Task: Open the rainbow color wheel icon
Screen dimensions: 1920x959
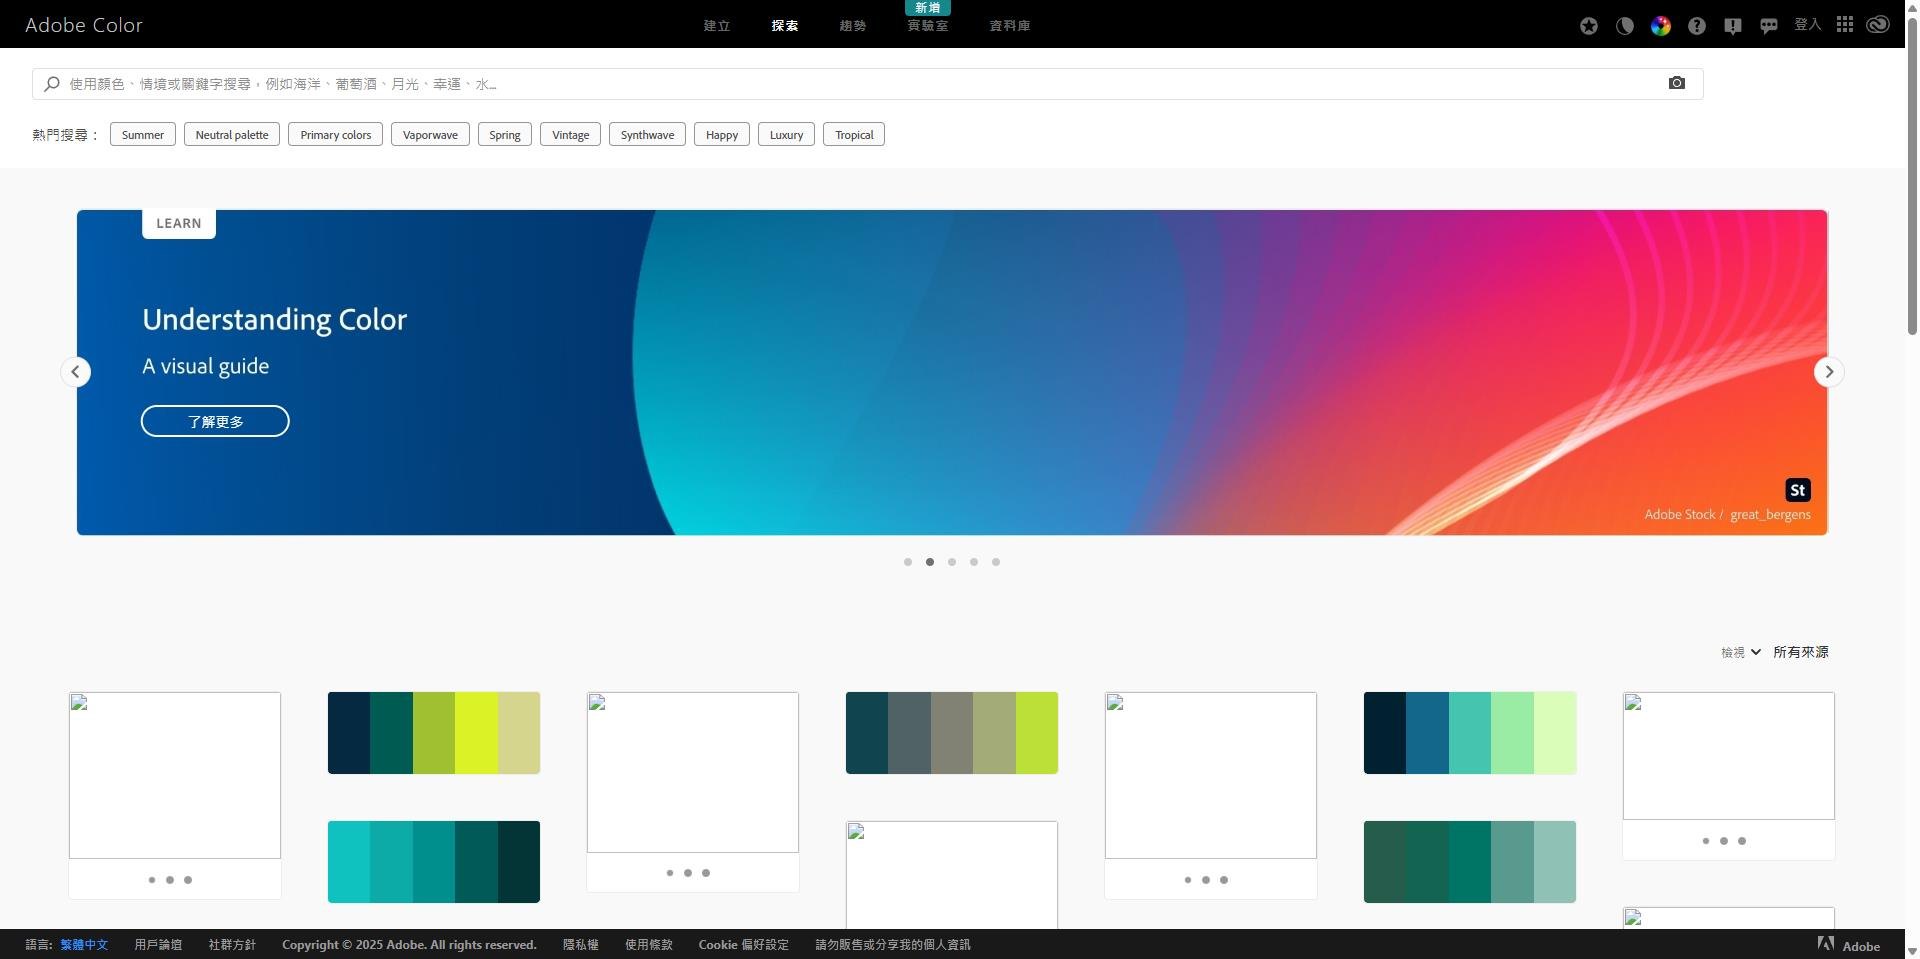Action: coord(1661,26)
